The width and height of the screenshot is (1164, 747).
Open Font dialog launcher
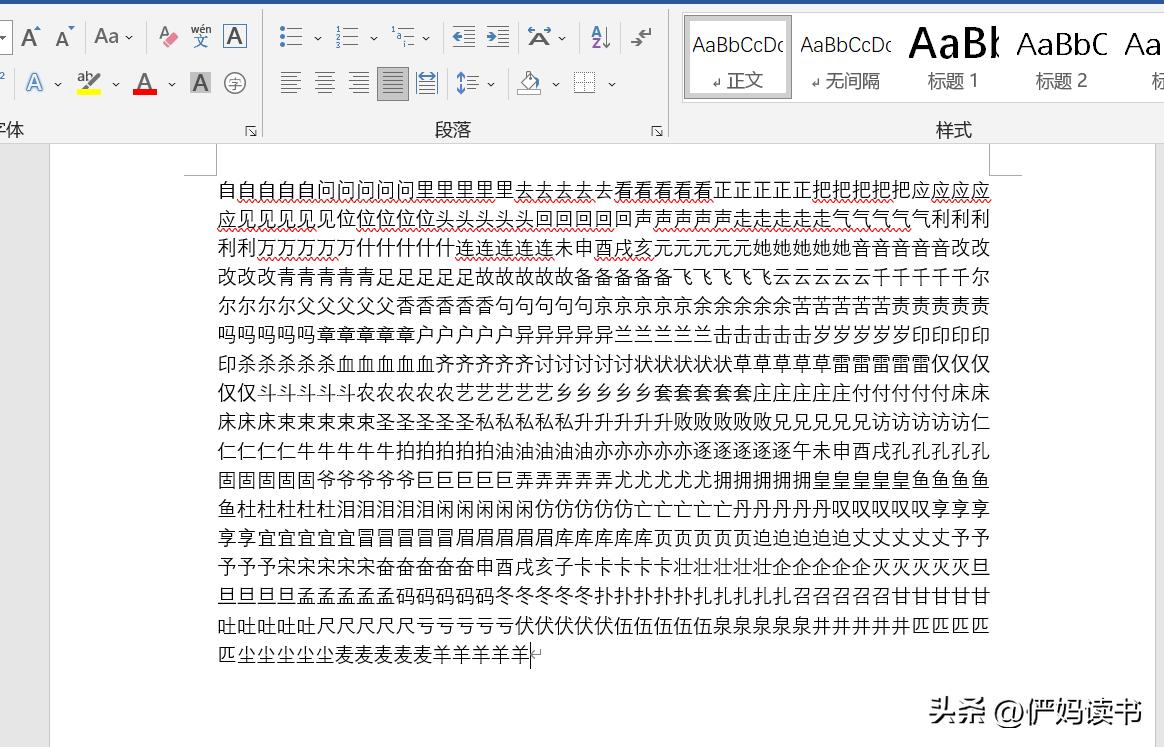(251, 131)
